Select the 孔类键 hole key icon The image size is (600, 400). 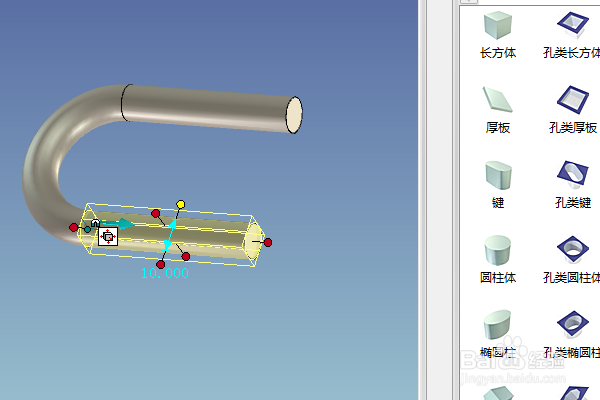point(572,175)
